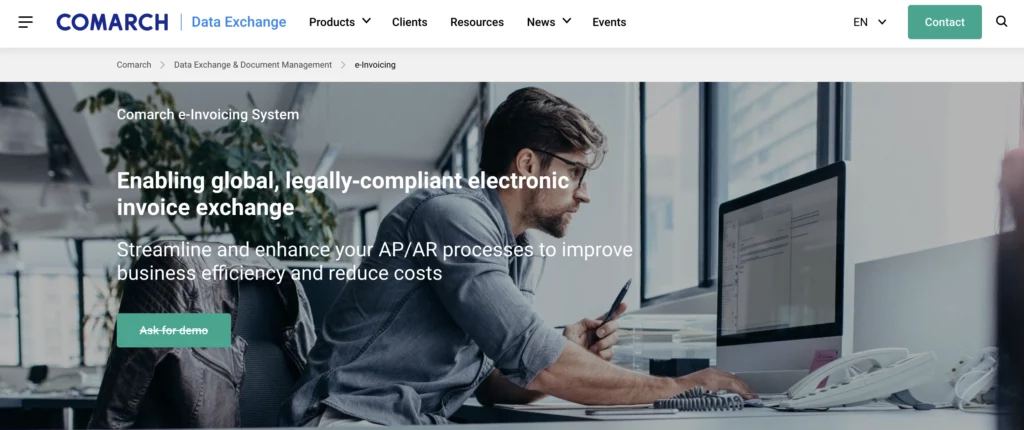Open the hamburger menu icon
Viewport: 1024px width, 430px height.
click(x=25, y=22)
